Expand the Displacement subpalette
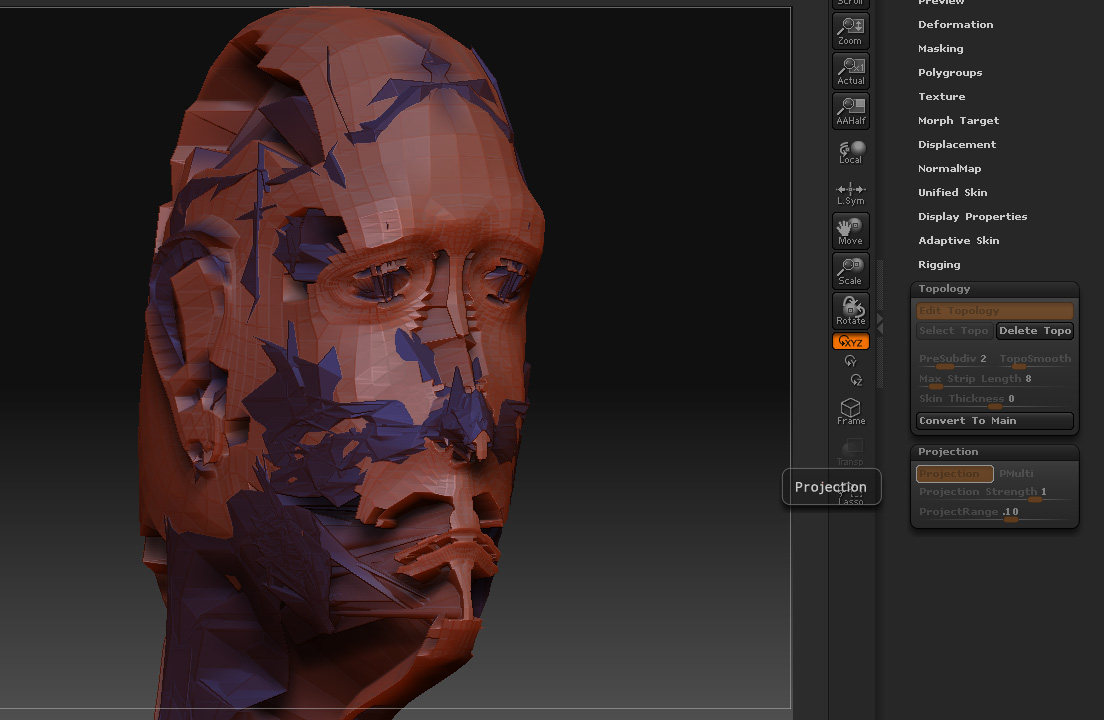1104x720 pixels. coord(957,144)
